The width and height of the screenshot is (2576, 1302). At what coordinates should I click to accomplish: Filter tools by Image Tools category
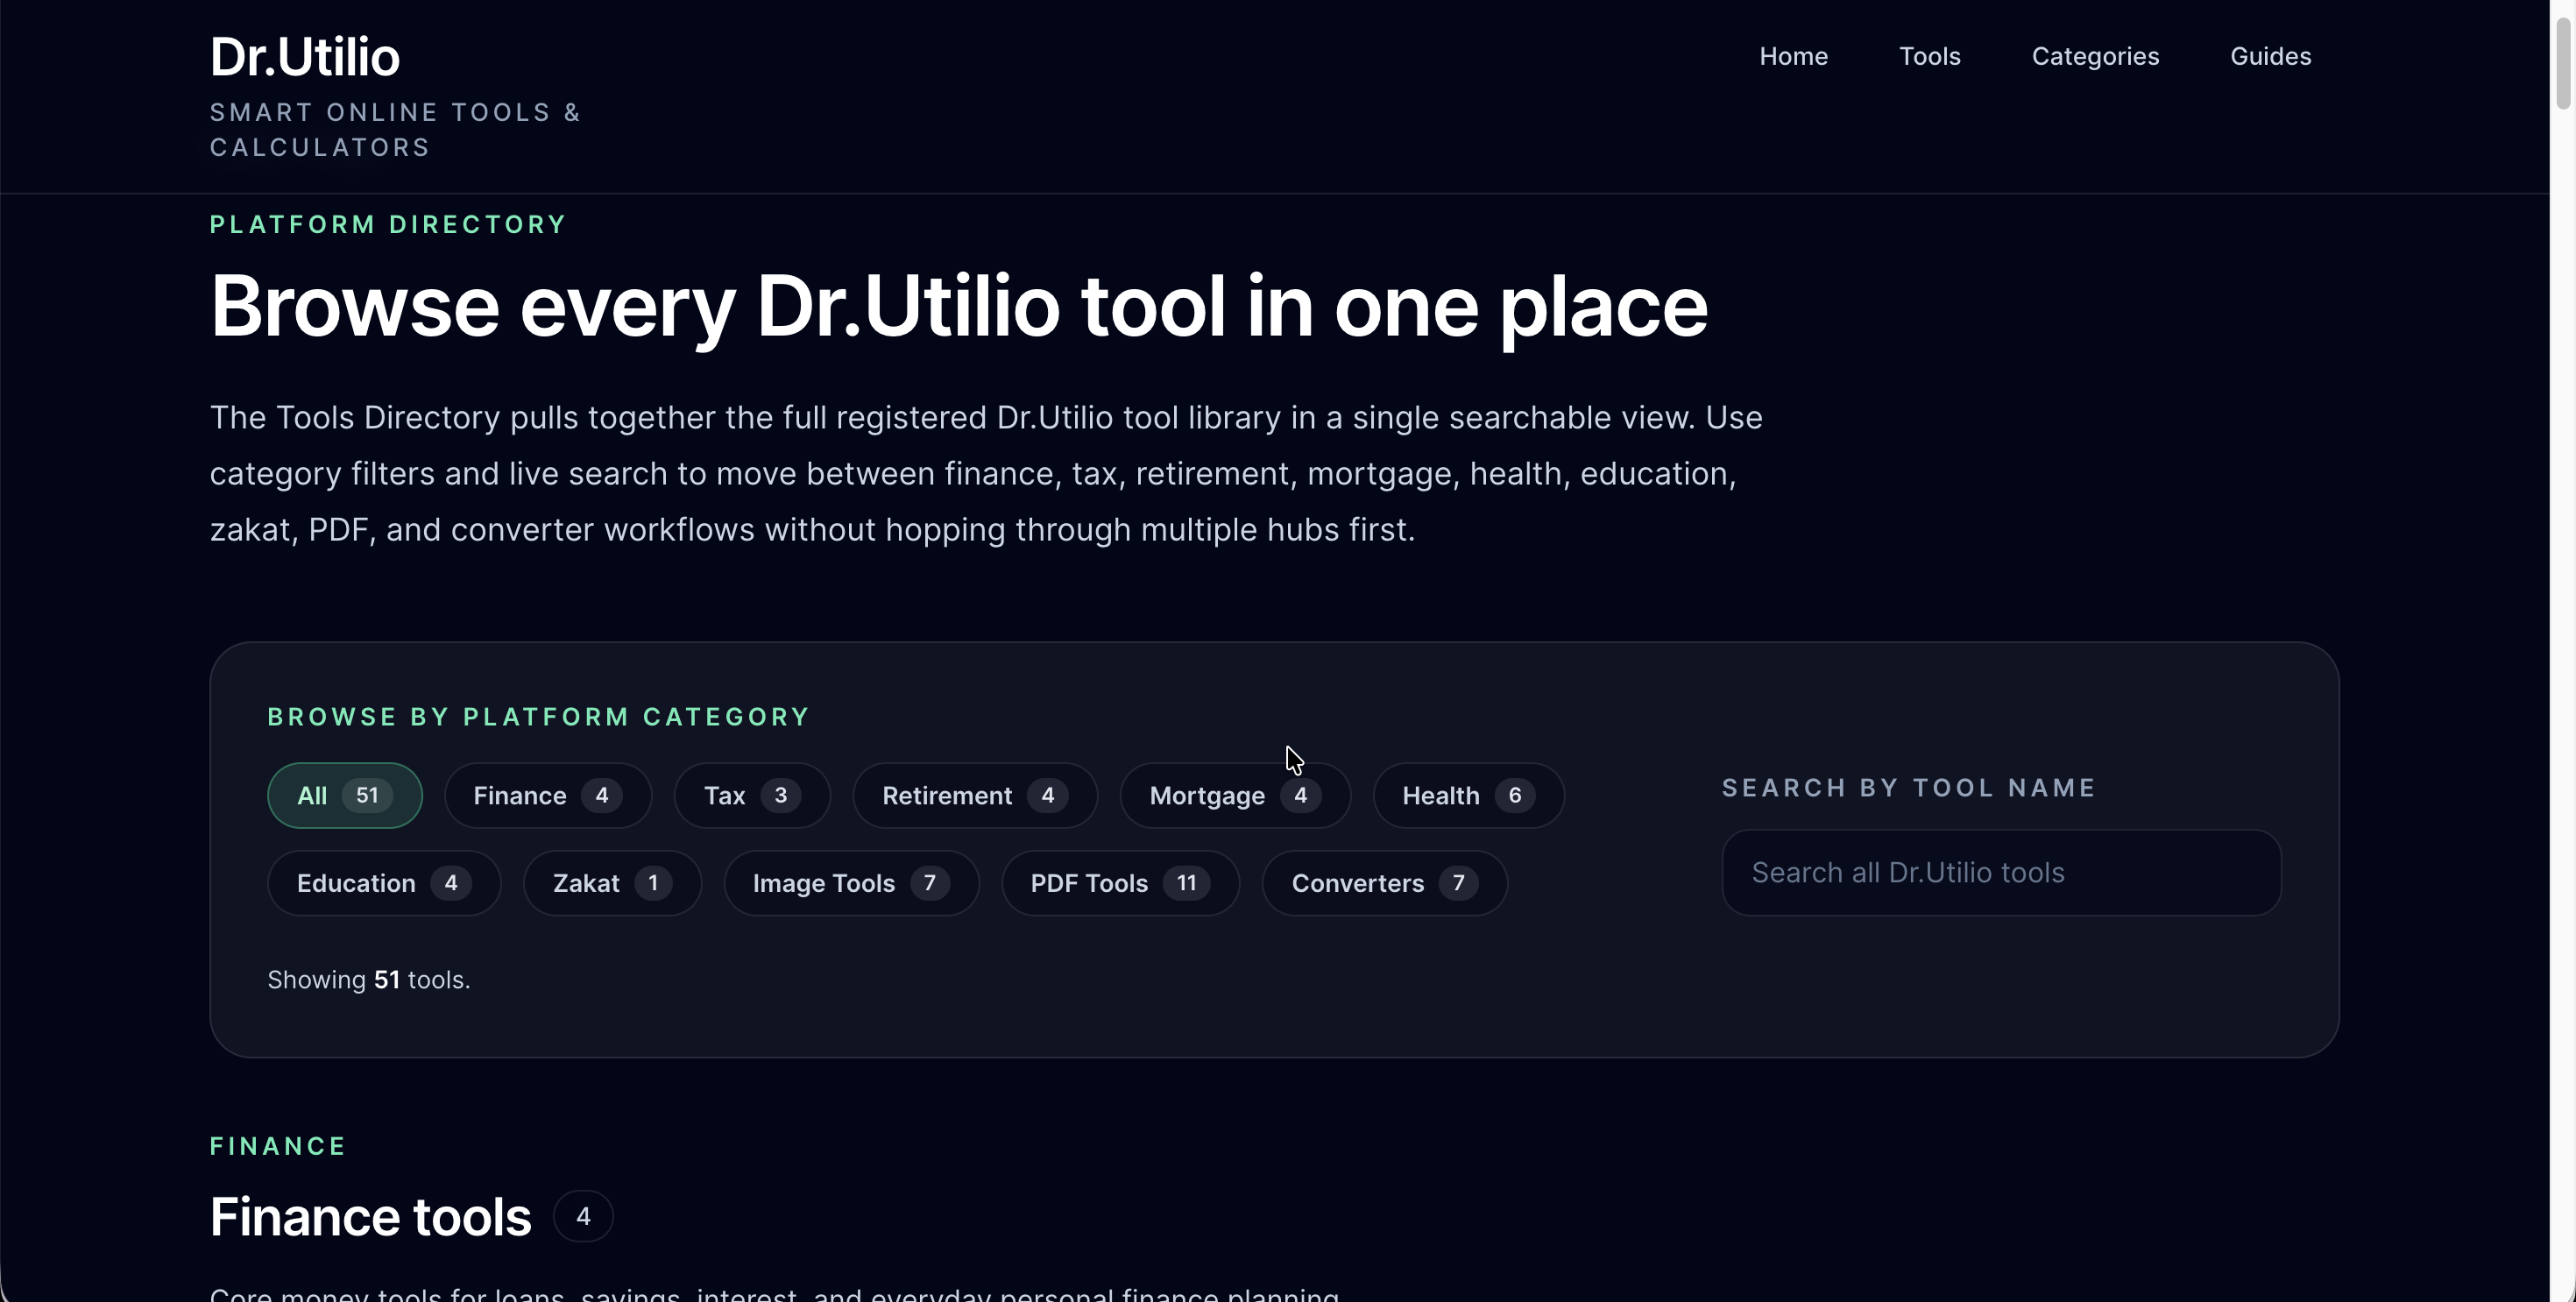point(850,883)
